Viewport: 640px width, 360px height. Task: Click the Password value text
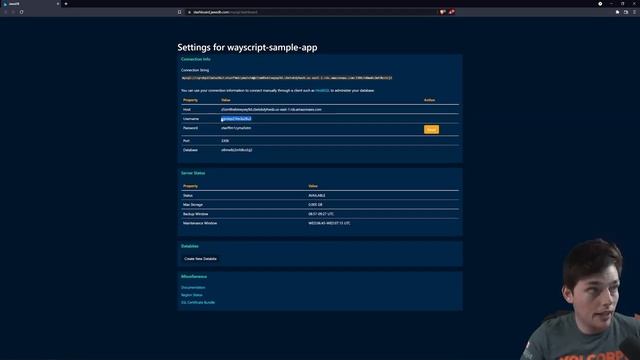click(x=236, y=128)
